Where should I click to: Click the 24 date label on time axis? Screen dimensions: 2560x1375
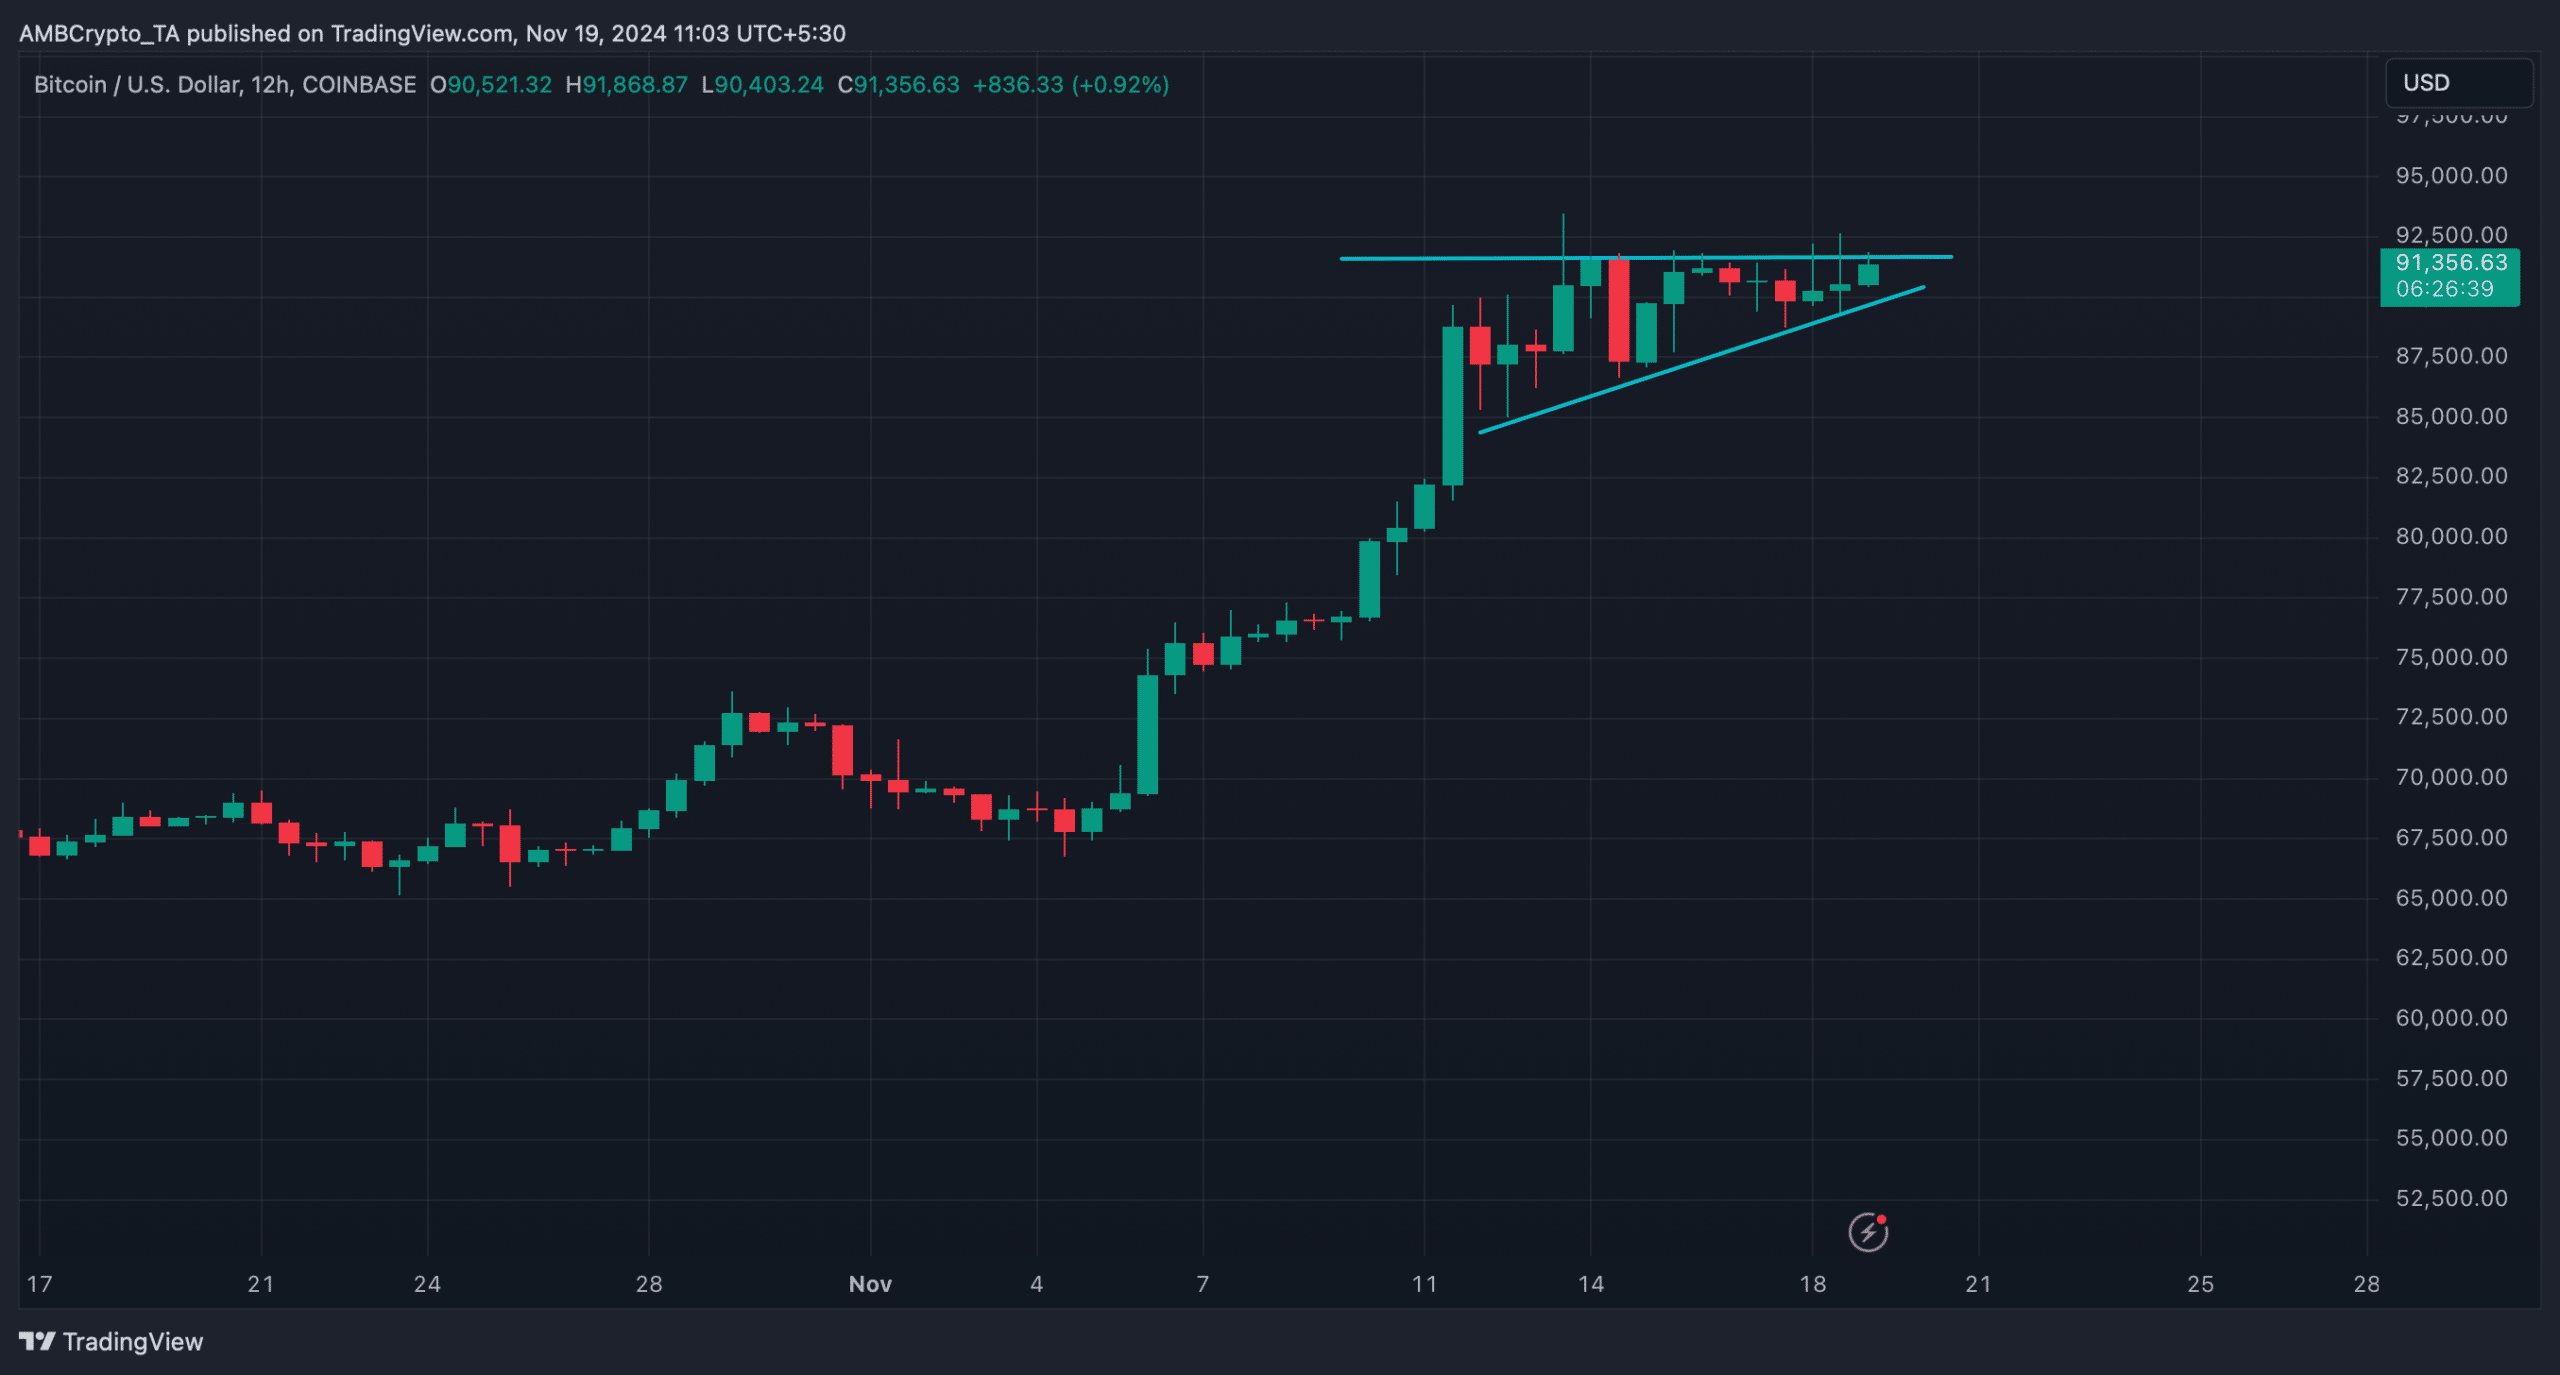point(427,1284)
